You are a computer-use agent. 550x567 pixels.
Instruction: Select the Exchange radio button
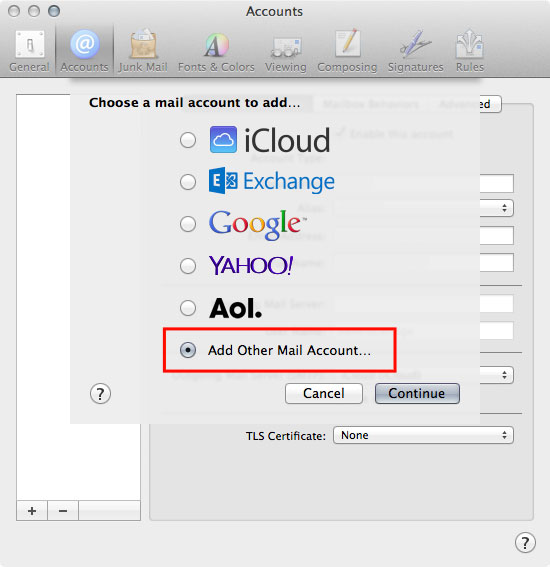tap(188, 182)
